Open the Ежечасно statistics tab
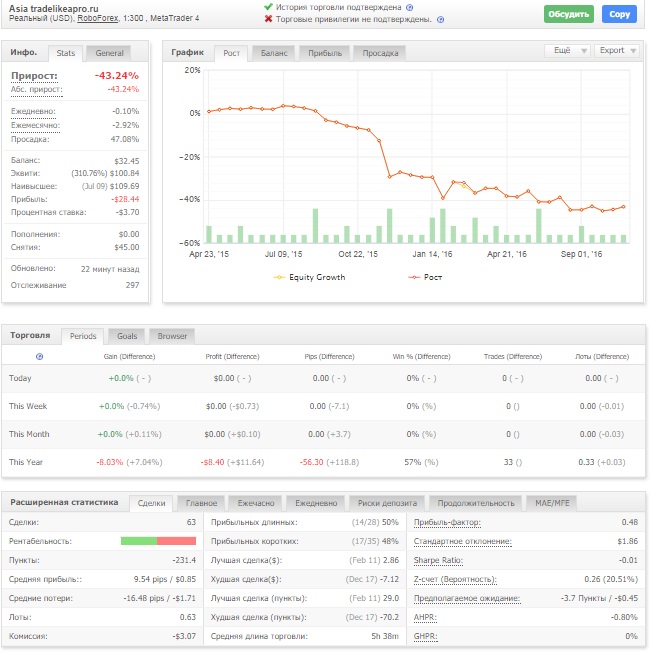653x652 pixels. (x=256, y=503)
